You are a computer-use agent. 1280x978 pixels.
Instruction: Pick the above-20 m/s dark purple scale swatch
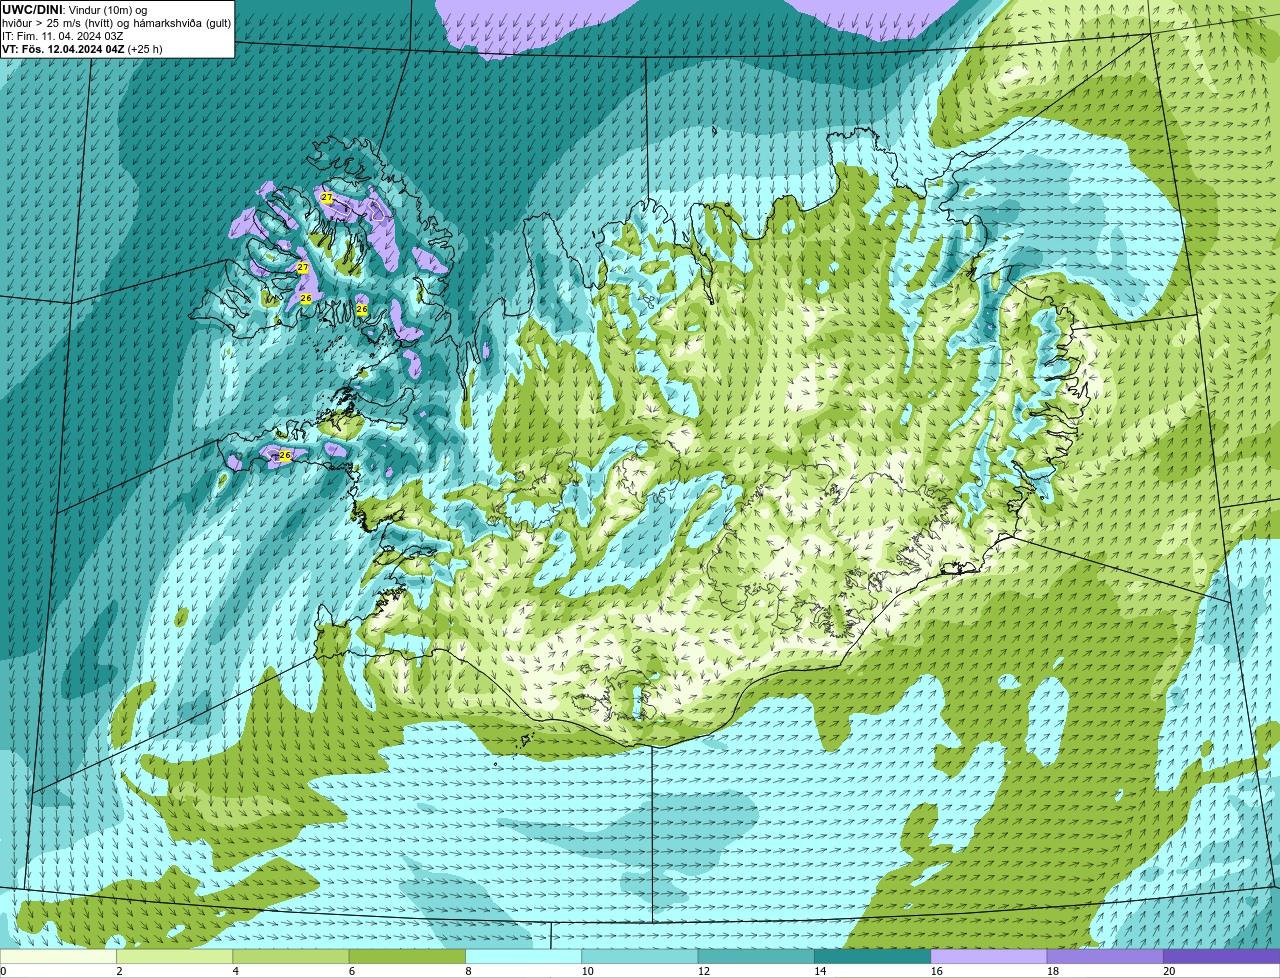[x=1221, y=956]
